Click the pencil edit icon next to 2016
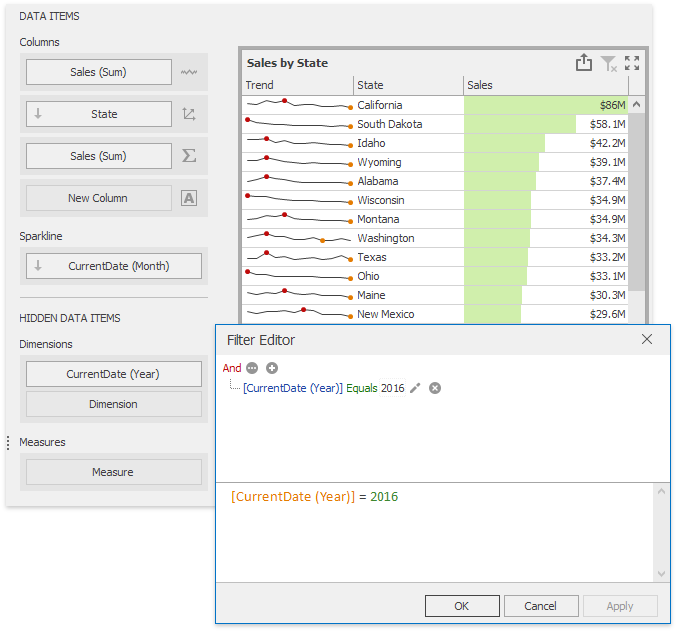The width and height of the screenshot is (677, 632). [x=416, y=388]
